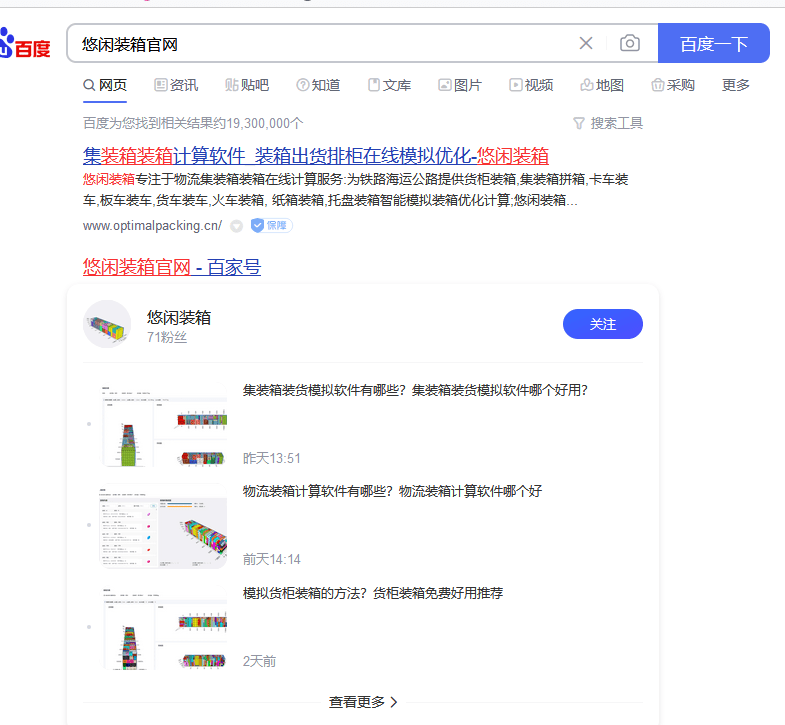Expand the 更多 search categories
This screenshot has height=725, width=785.
[735, 85]
